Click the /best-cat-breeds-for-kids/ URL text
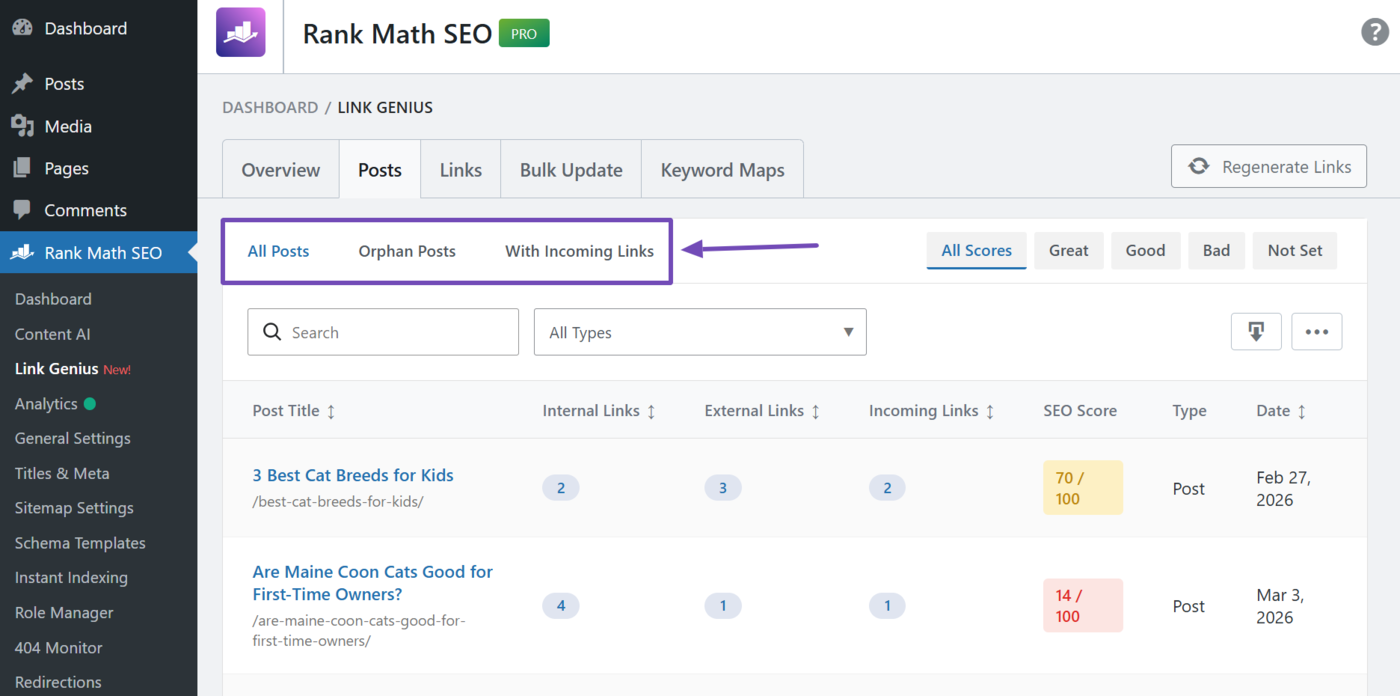 tap(338, 502)
